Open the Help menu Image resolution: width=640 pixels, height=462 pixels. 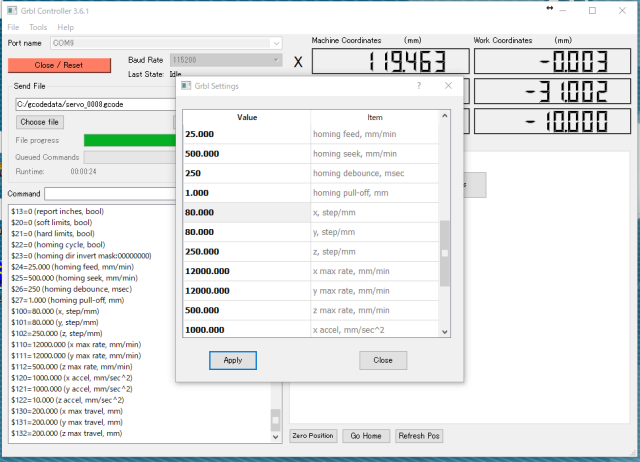pos(65,27)
